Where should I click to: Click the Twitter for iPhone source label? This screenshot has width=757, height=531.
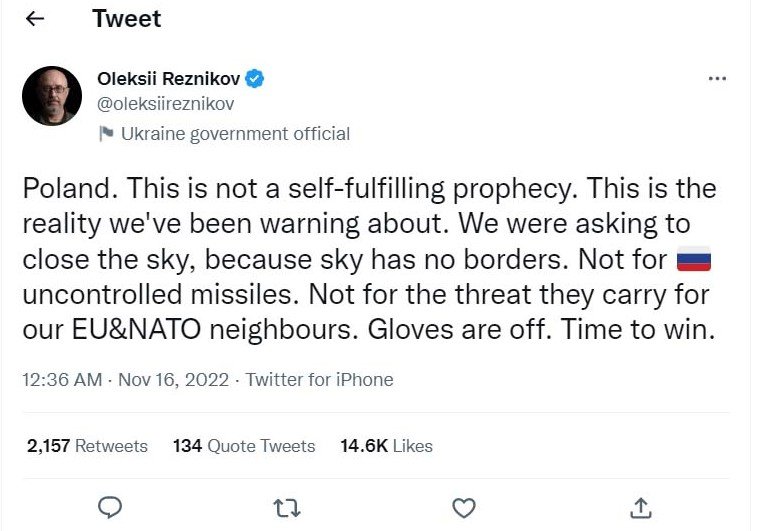coord(319,380)
